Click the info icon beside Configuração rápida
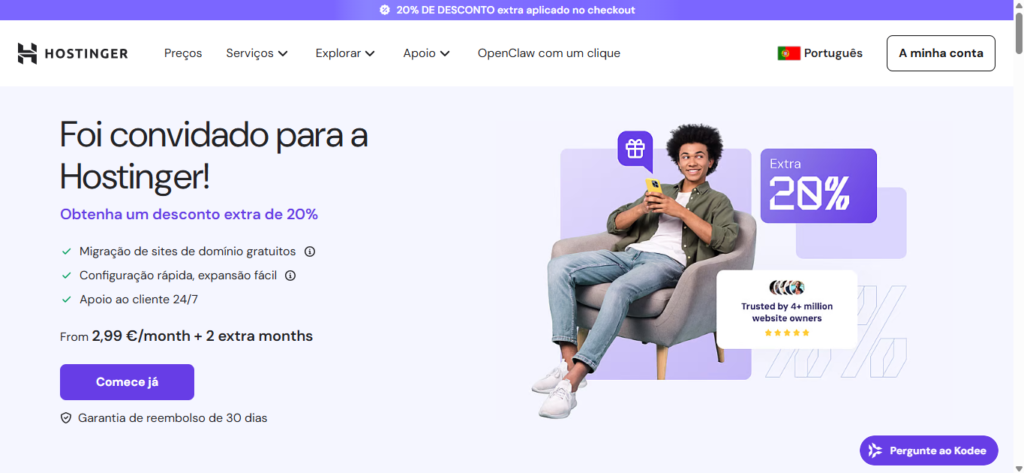 [x=291, y=276]
